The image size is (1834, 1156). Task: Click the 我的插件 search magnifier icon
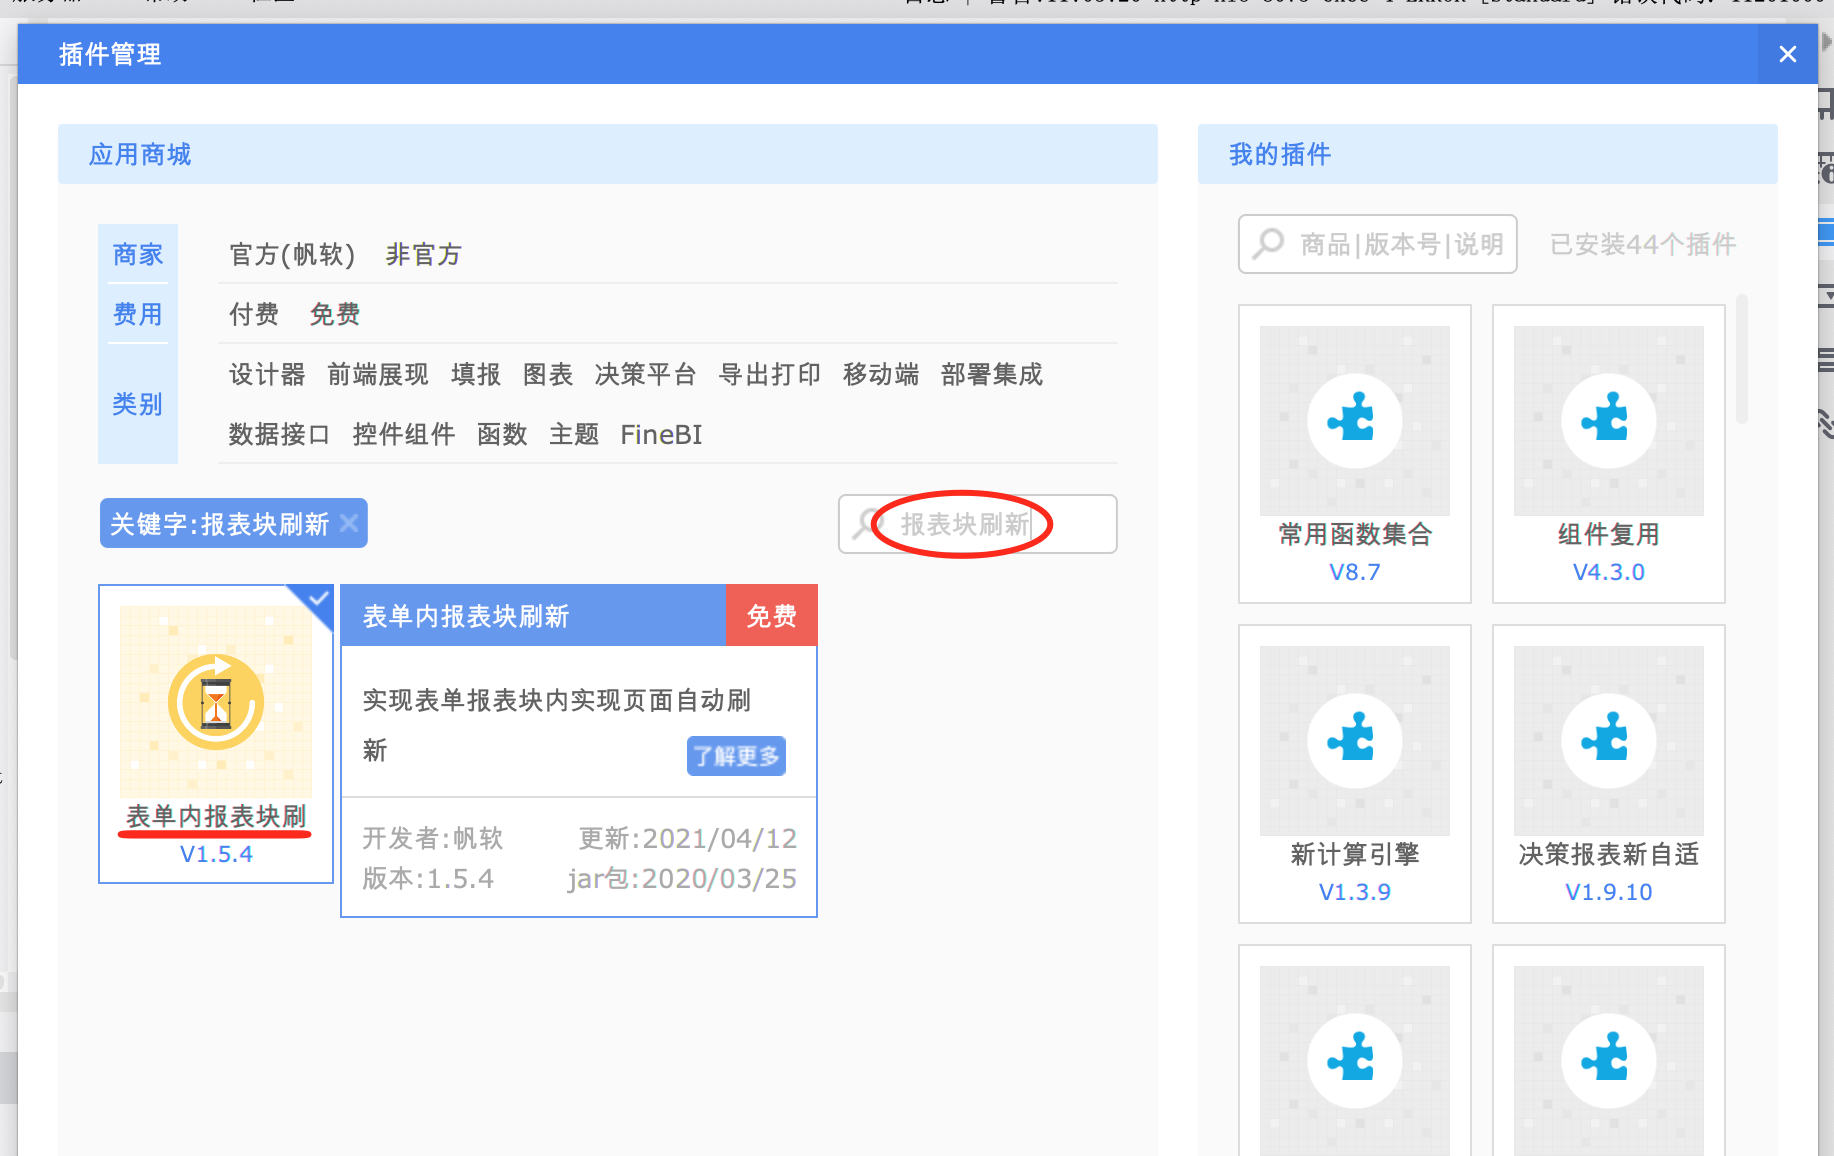tap(1269, 243)
